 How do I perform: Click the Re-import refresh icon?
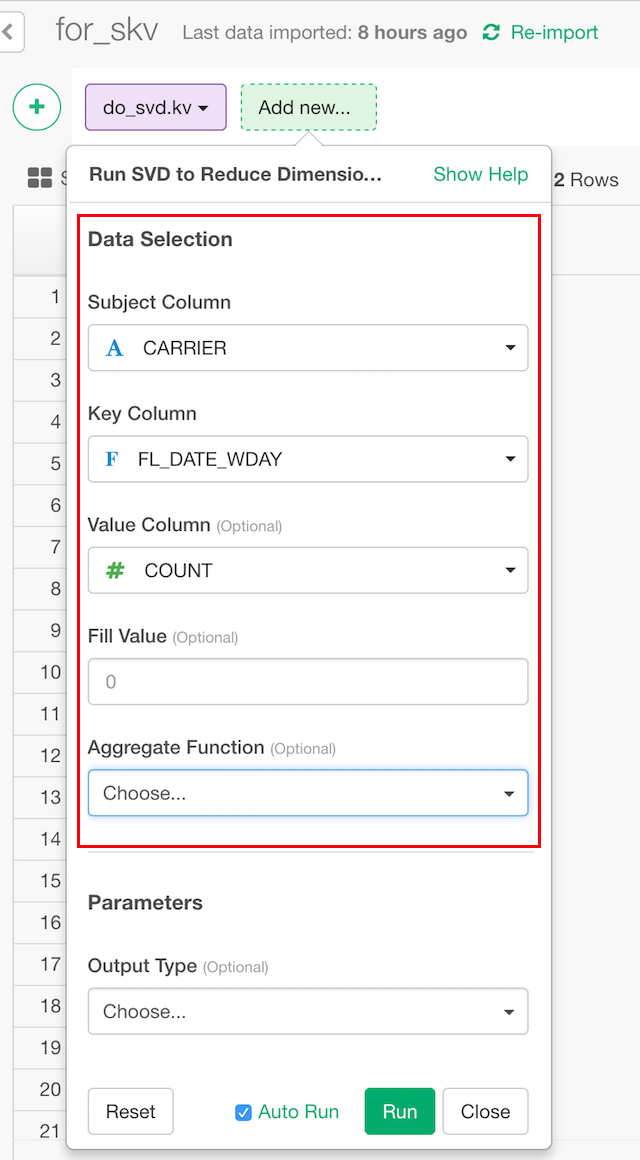[x=491, y=33]
